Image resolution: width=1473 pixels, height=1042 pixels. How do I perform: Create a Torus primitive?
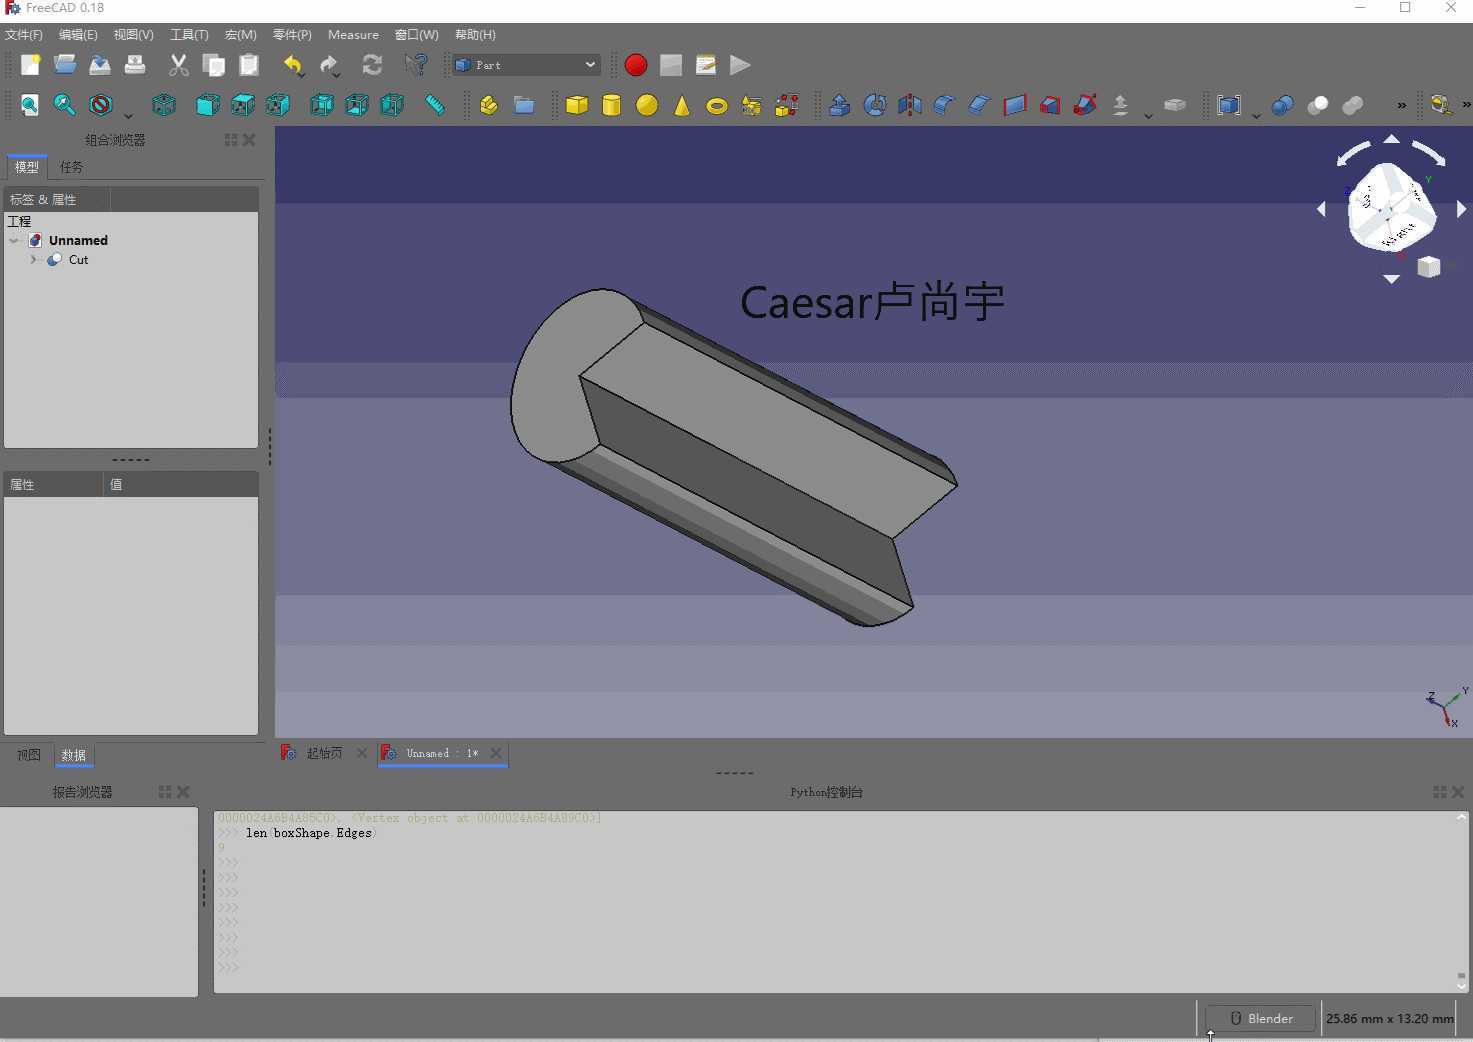click(717, 105)
